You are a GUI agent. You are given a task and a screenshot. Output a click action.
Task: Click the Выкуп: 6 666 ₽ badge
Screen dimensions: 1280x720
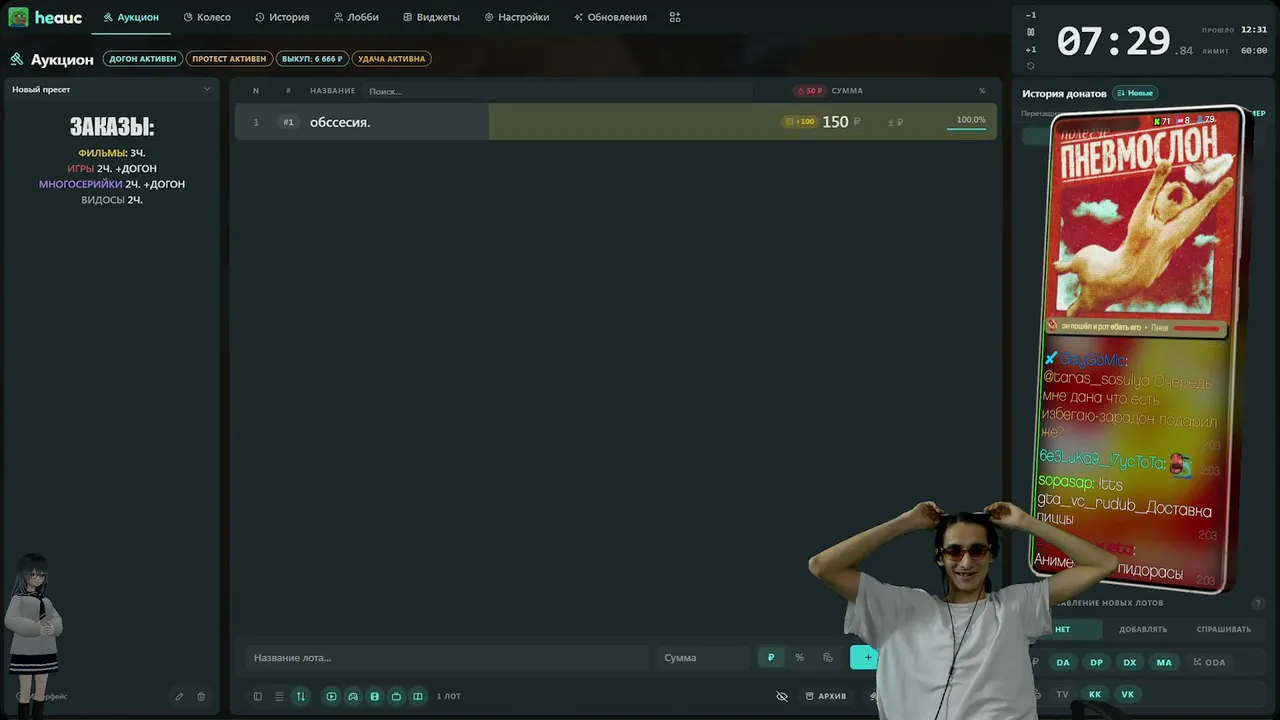point(312,59)
